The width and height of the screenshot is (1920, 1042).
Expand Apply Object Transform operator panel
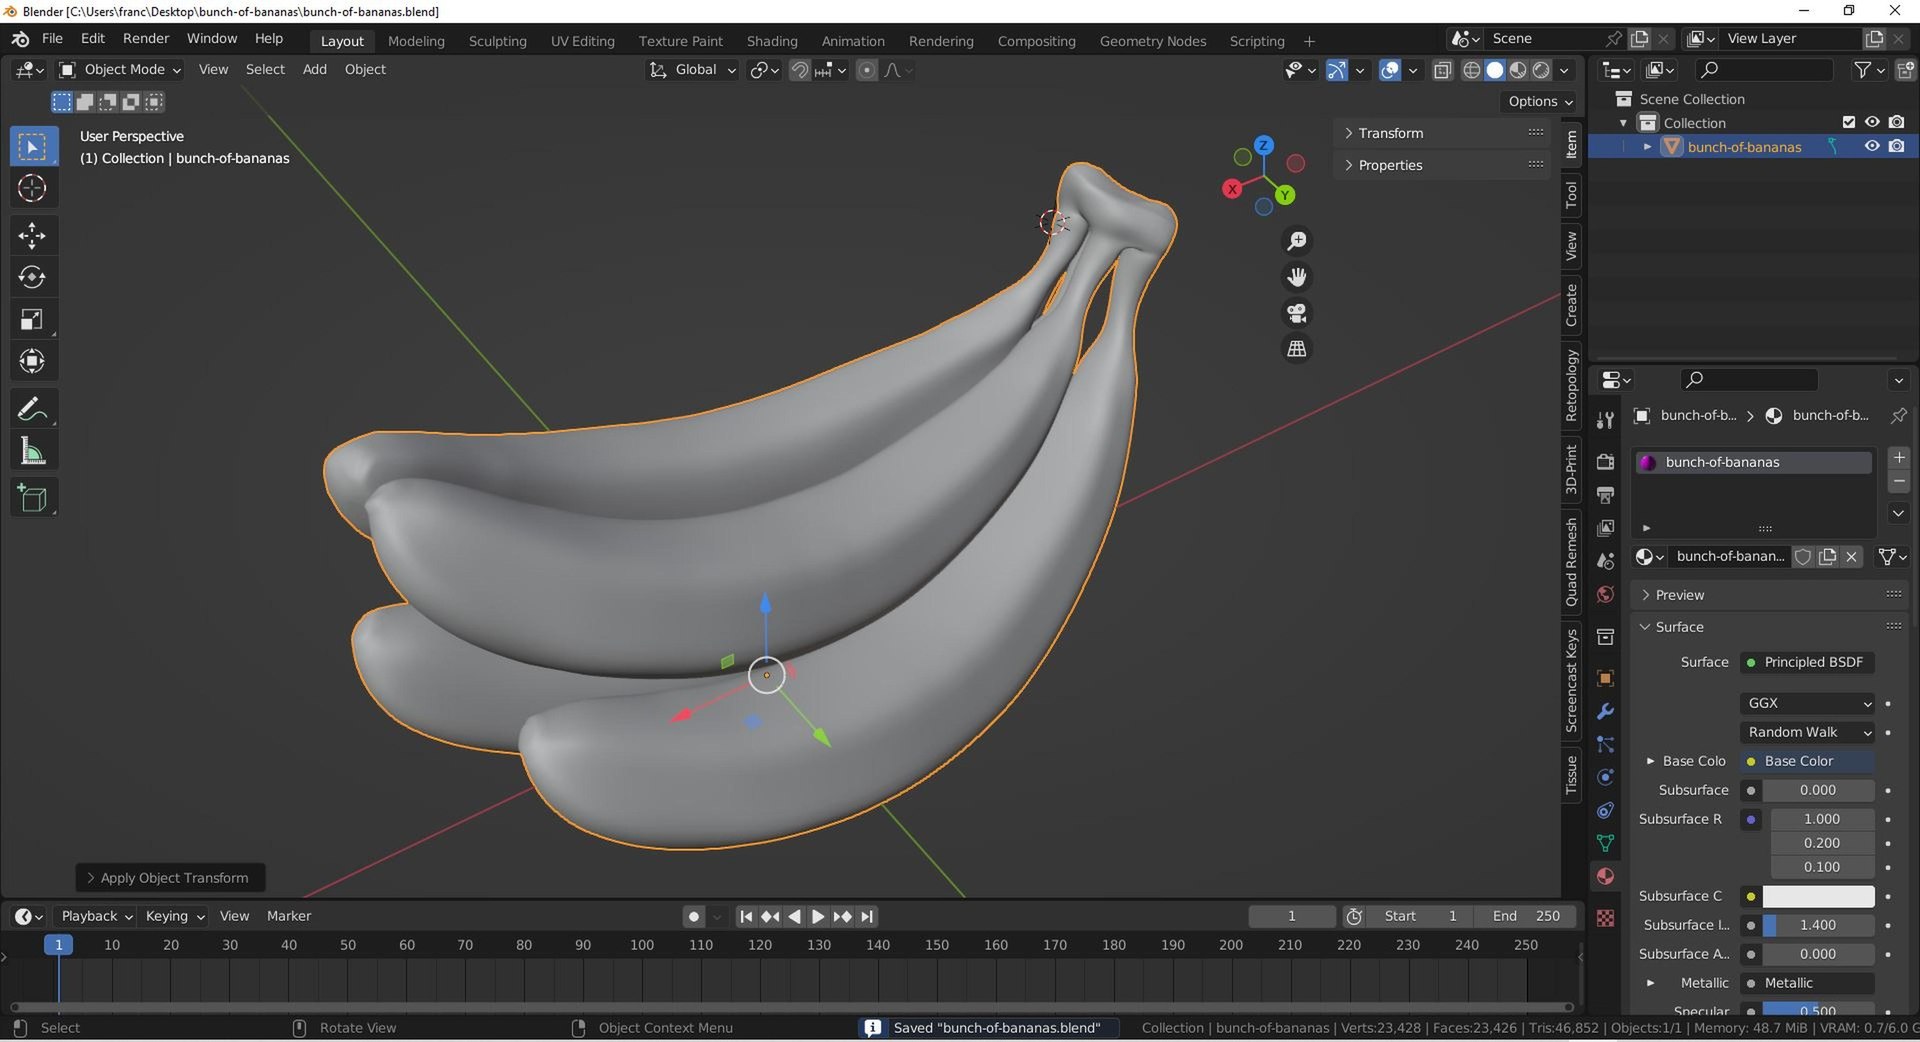170,878
